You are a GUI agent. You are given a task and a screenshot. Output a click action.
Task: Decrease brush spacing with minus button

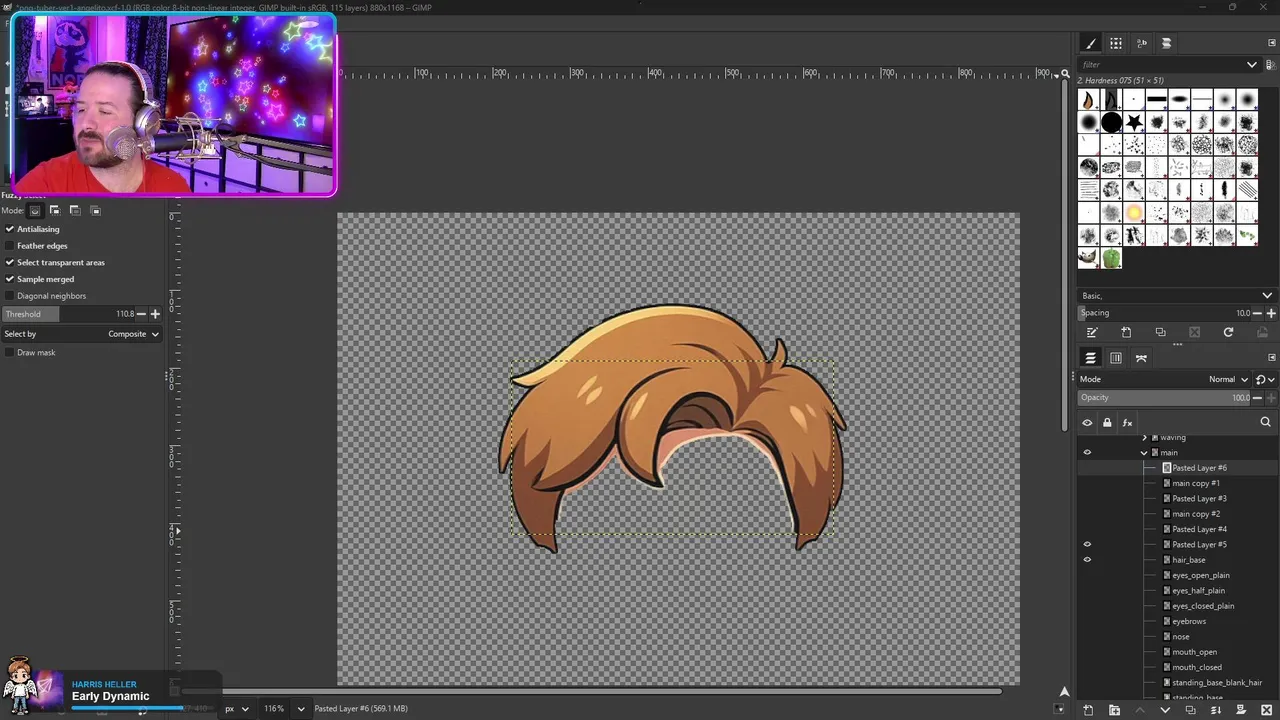(1257, 313)
